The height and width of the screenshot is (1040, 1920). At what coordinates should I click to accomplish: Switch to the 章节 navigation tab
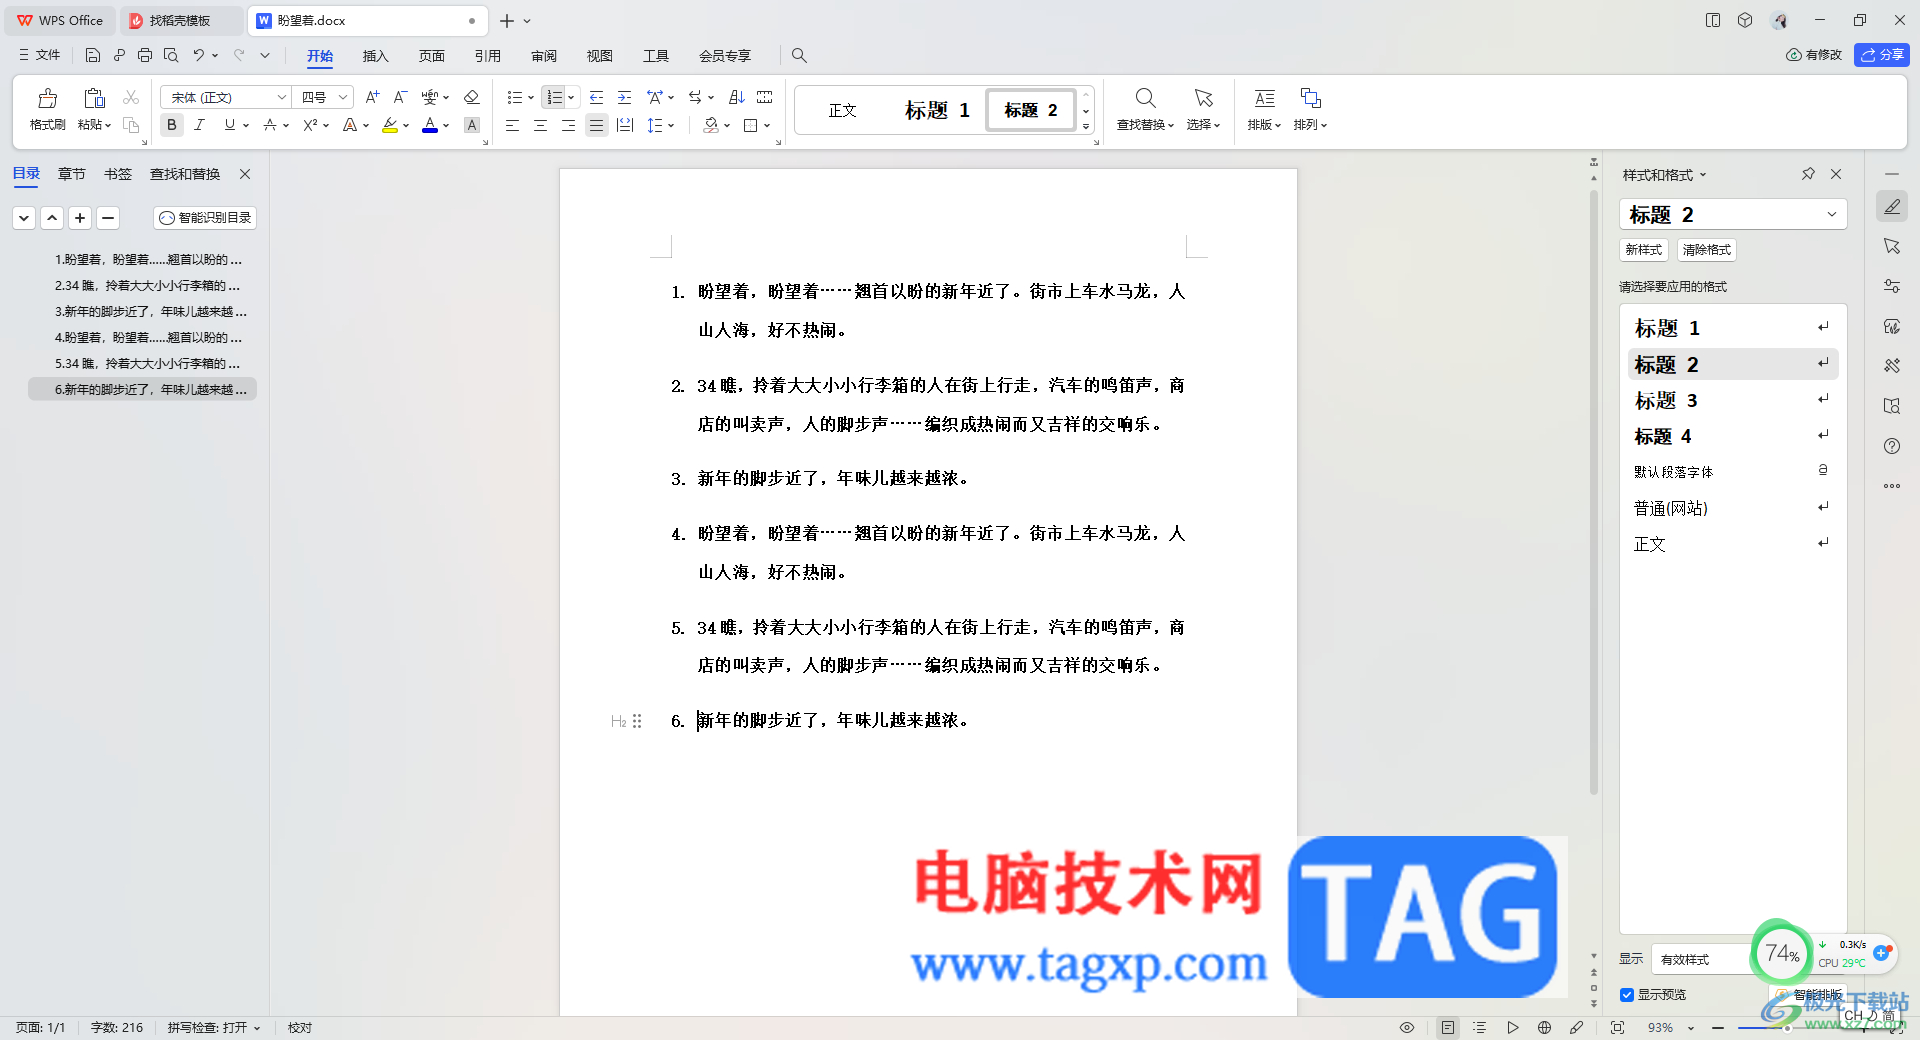71,174
